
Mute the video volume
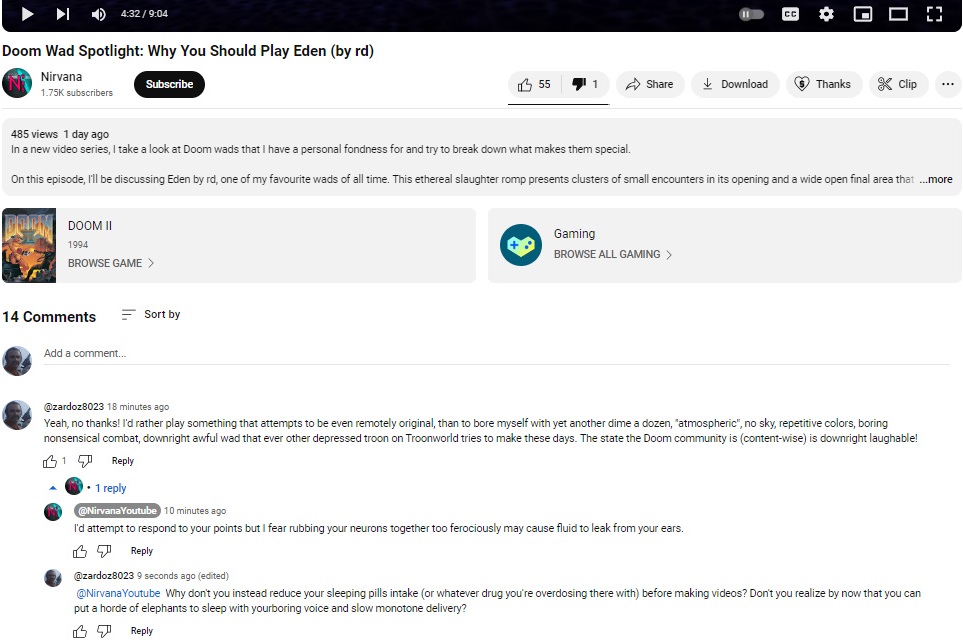98,14
